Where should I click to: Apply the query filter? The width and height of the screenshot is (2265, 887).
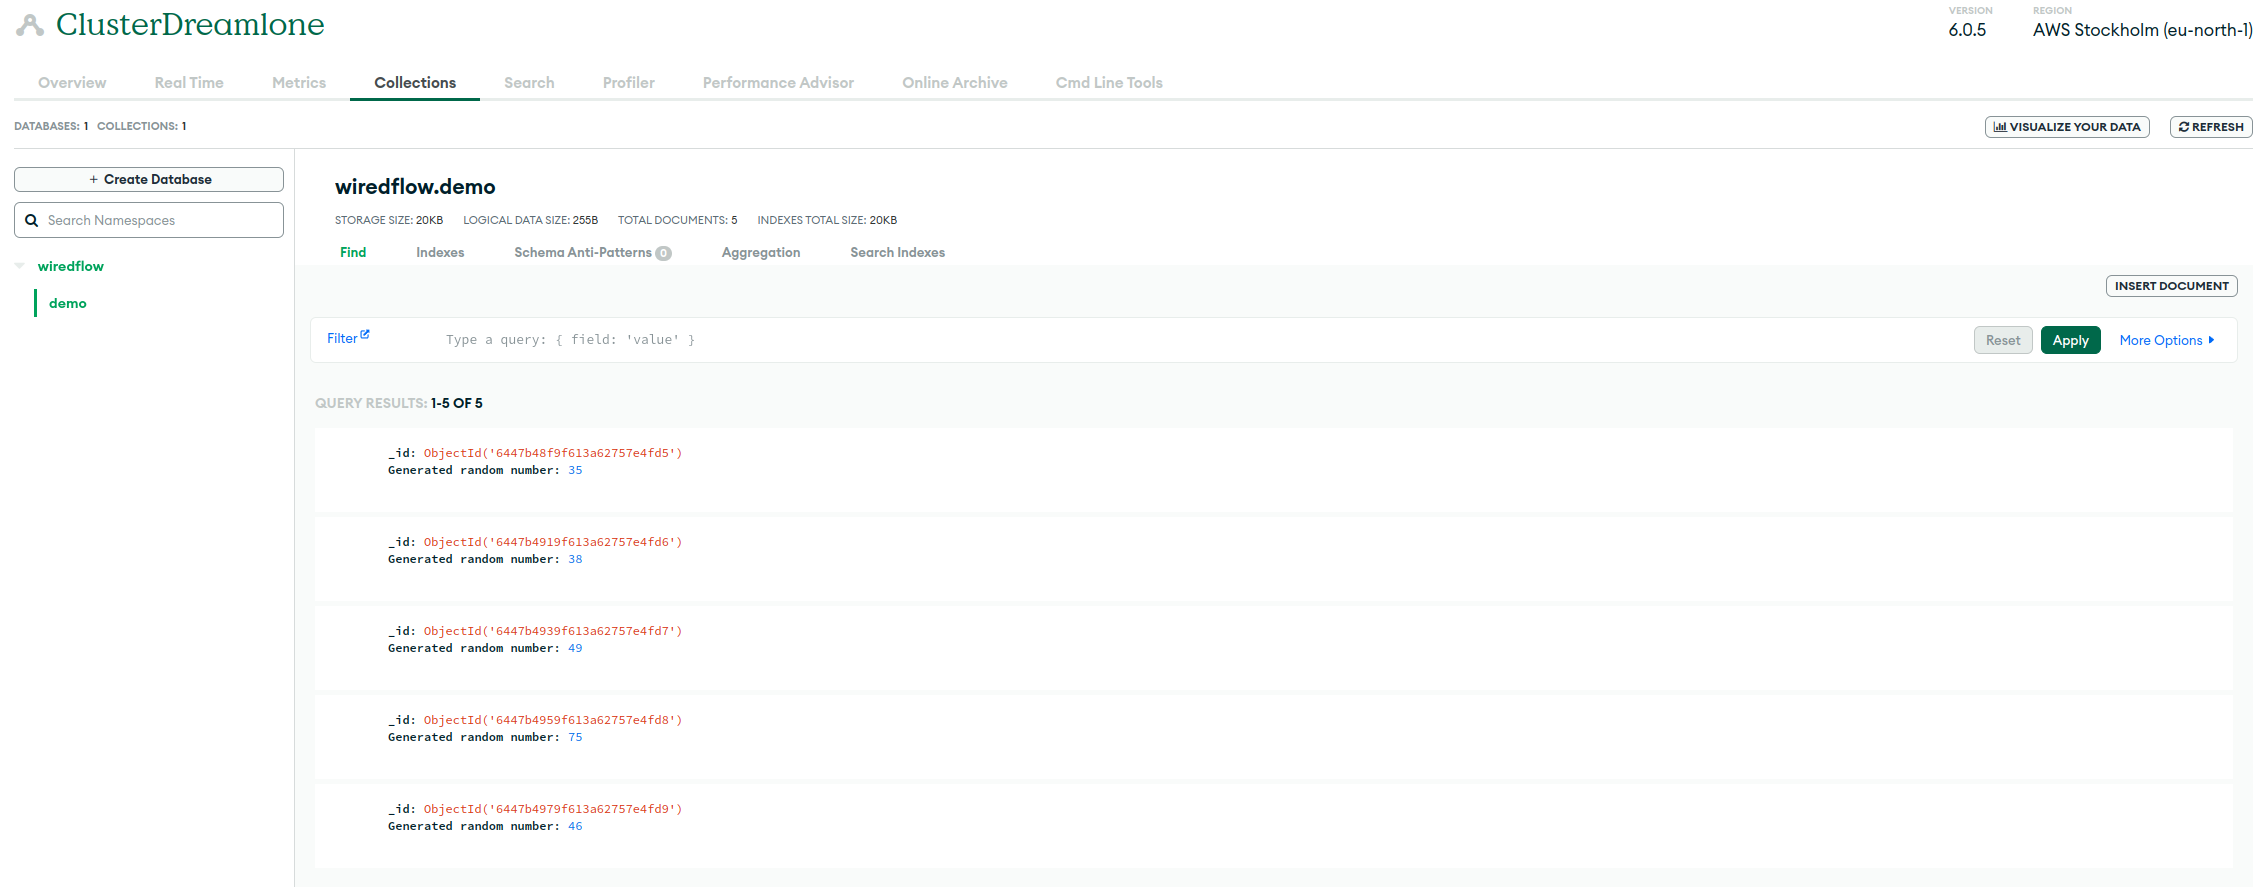(x=2070, y=340)
